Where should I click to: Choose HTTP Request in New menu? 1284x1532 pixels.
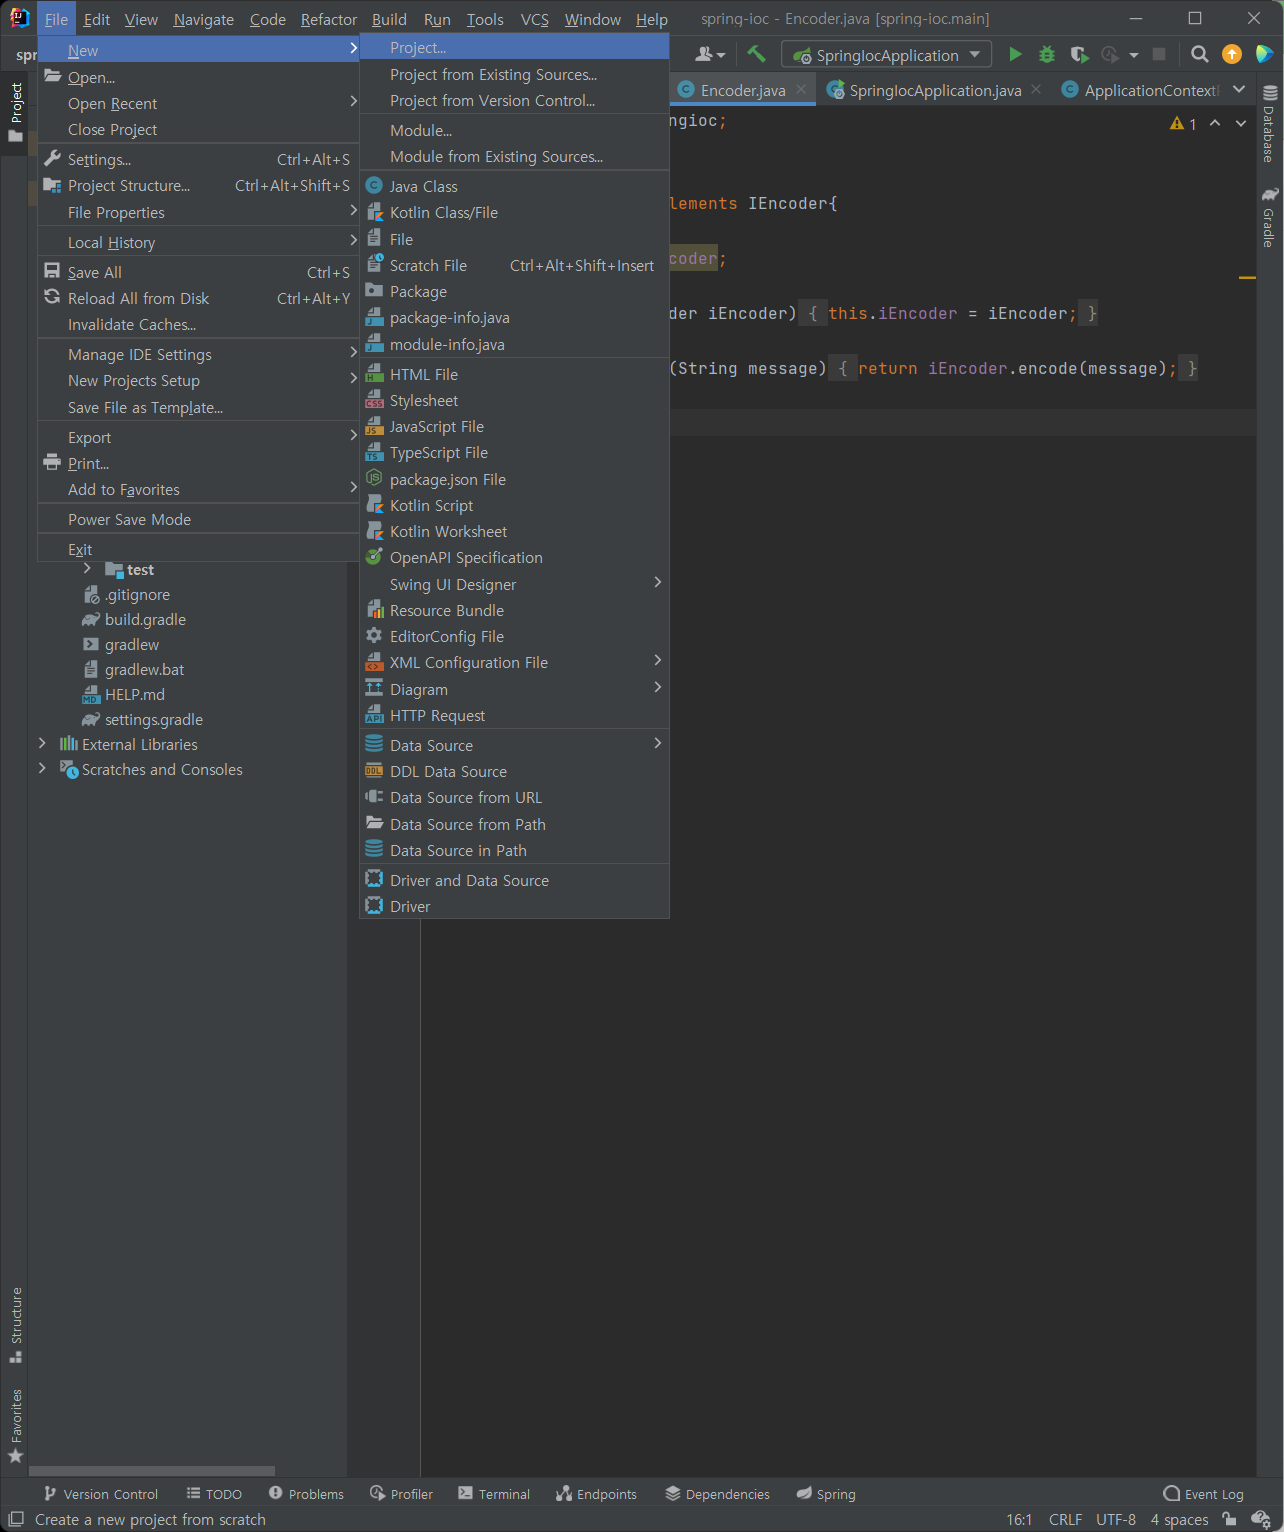pos(514,715)
